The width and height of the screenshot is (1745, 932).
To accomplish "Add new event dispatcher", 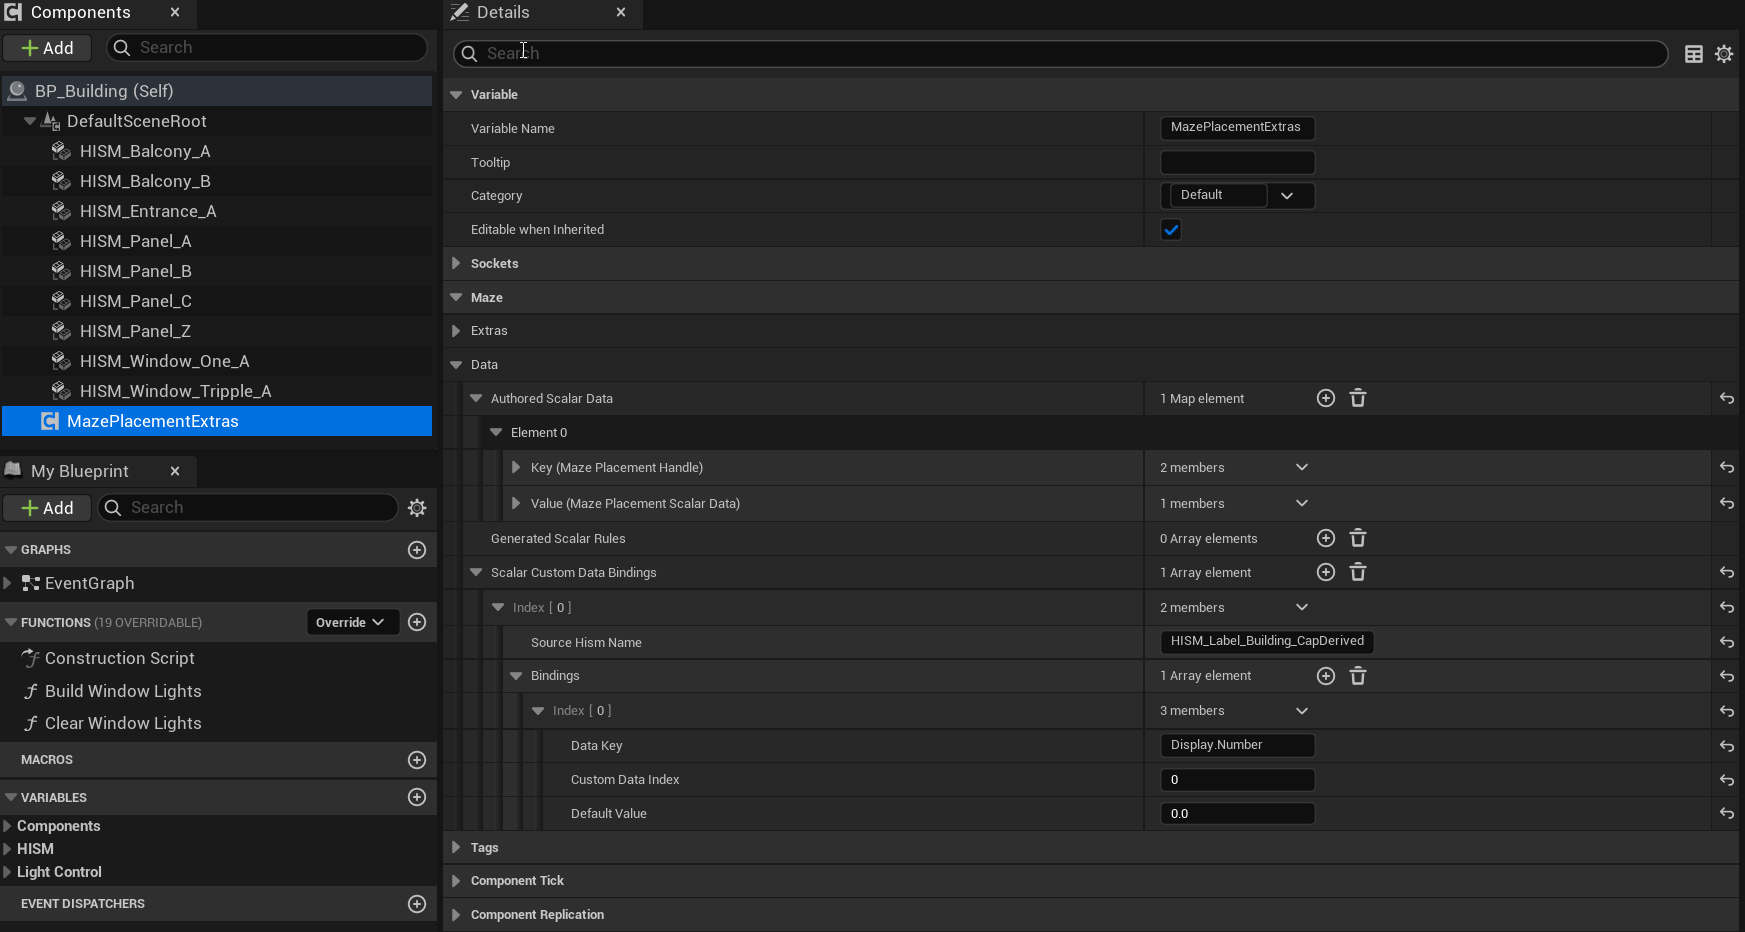I will [x=417, y=904].
